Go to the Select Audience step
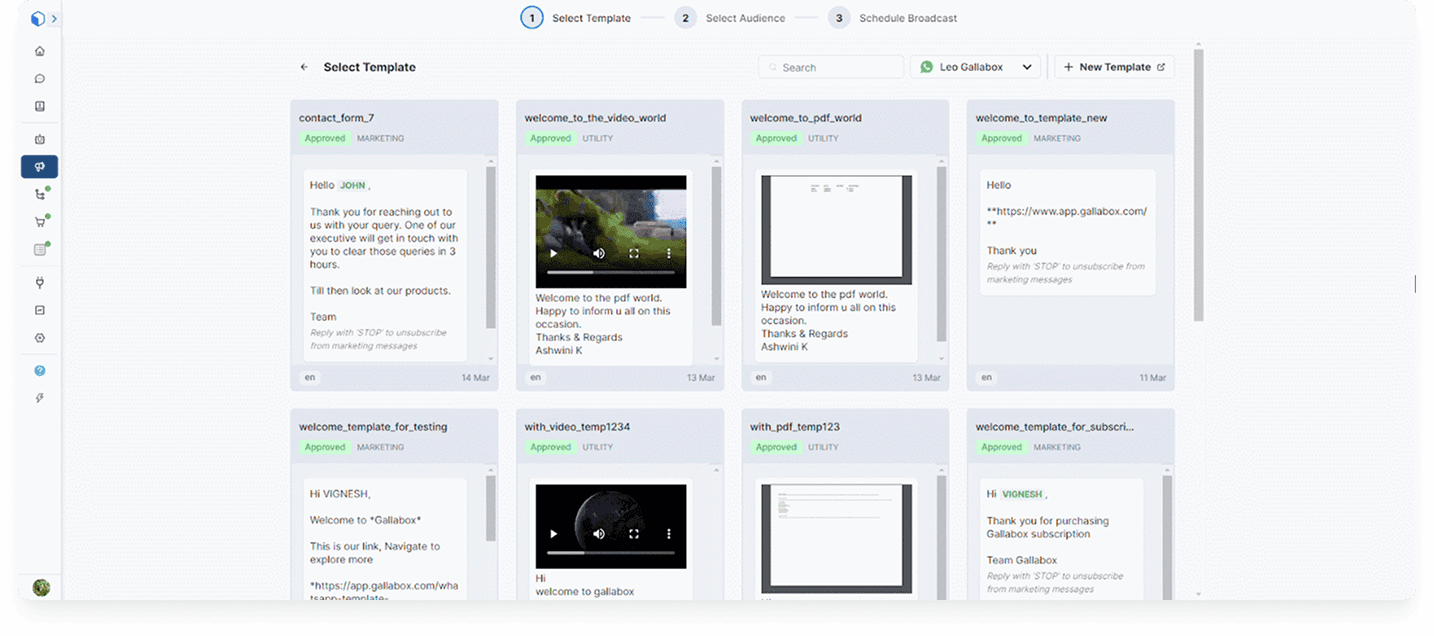 point(733,18)
